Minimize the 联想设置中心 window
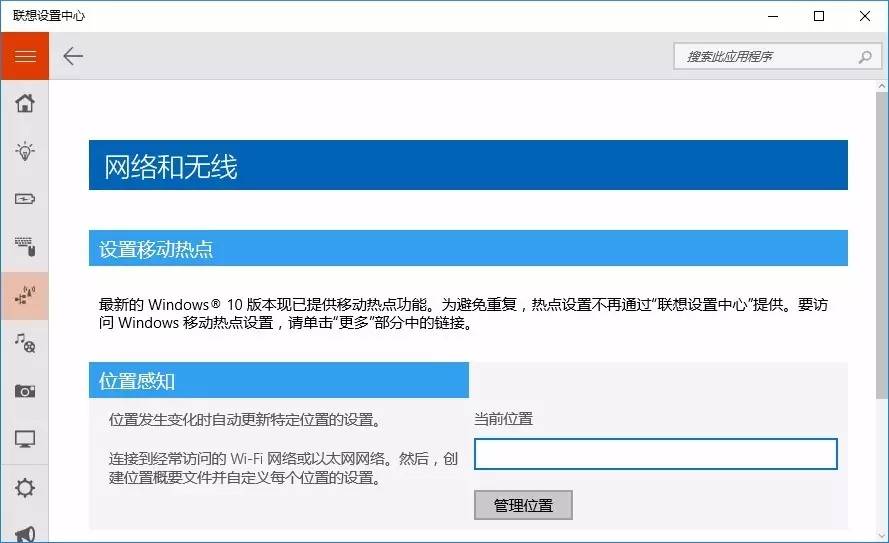 773,16
